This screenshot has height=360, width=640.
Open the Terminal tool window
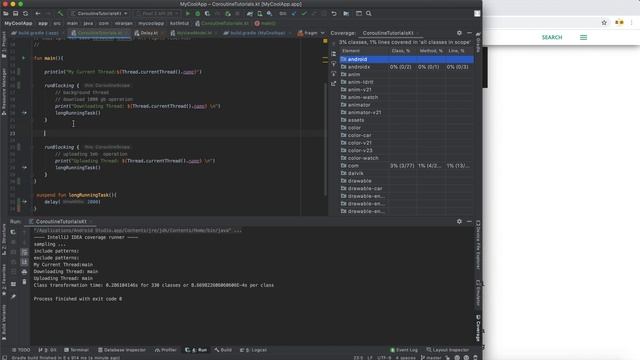point(76,350)
